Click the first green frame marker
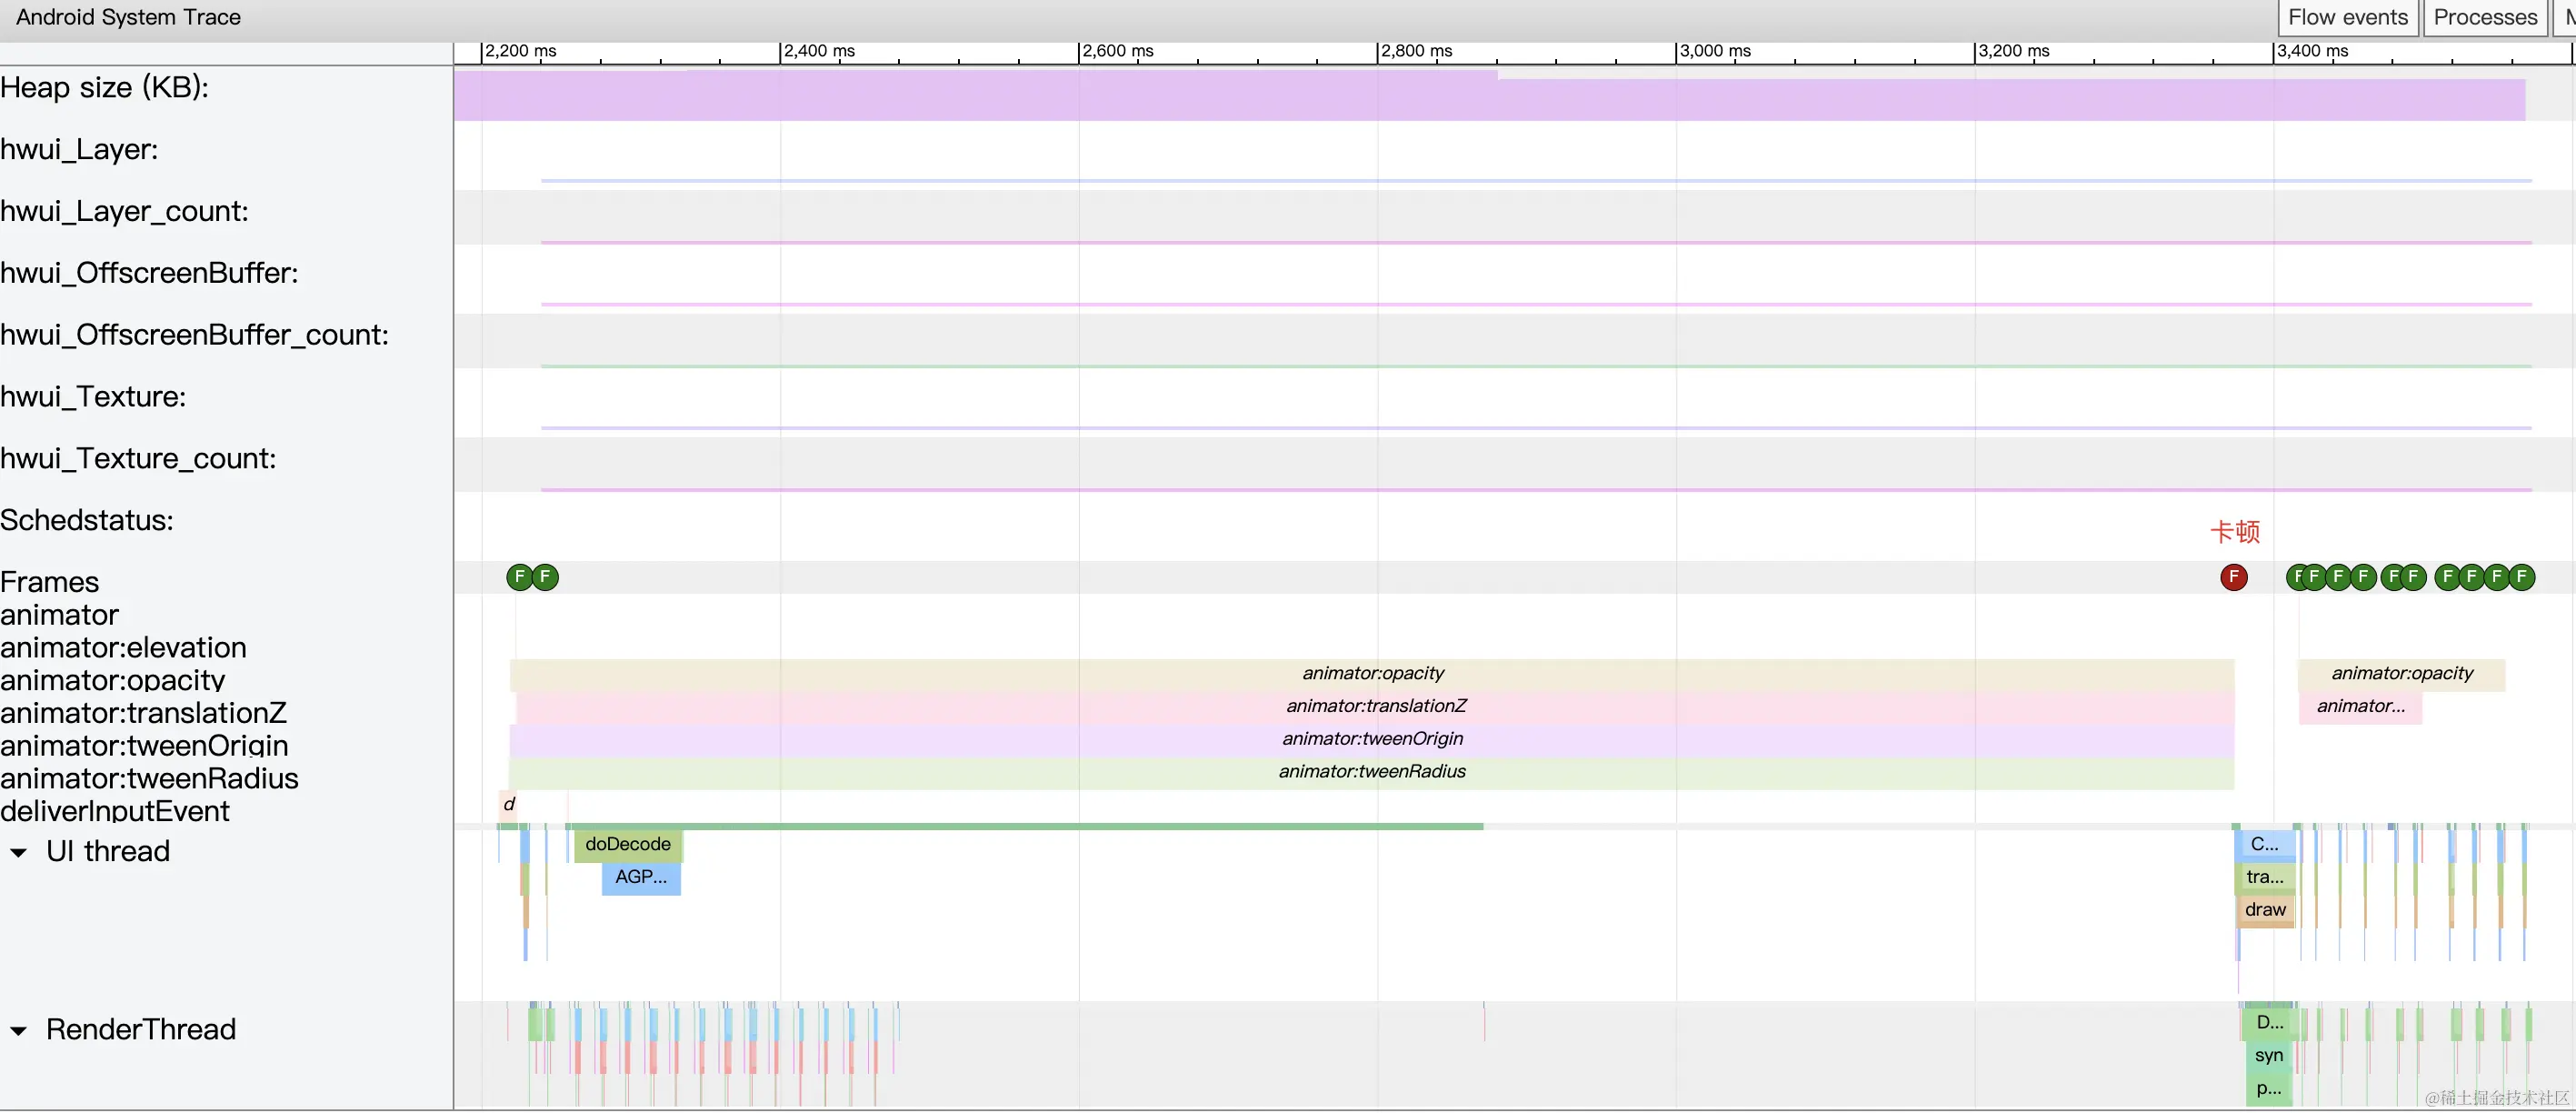The width and height of the screenshot is (2576, 1113). click(x=519, y=577)
